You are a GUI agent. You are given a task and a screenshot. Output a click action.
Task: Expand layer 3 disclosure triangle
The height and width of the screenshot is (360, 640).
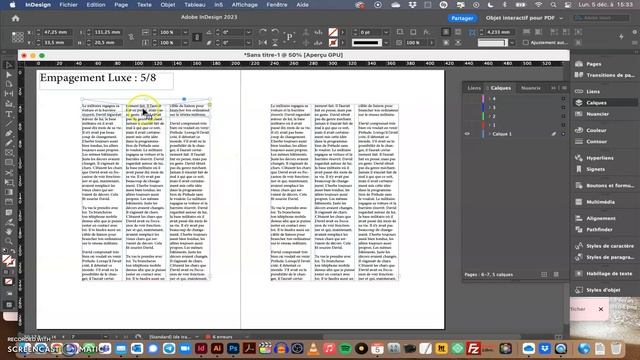pyautogui.click(x=489, y=107)
